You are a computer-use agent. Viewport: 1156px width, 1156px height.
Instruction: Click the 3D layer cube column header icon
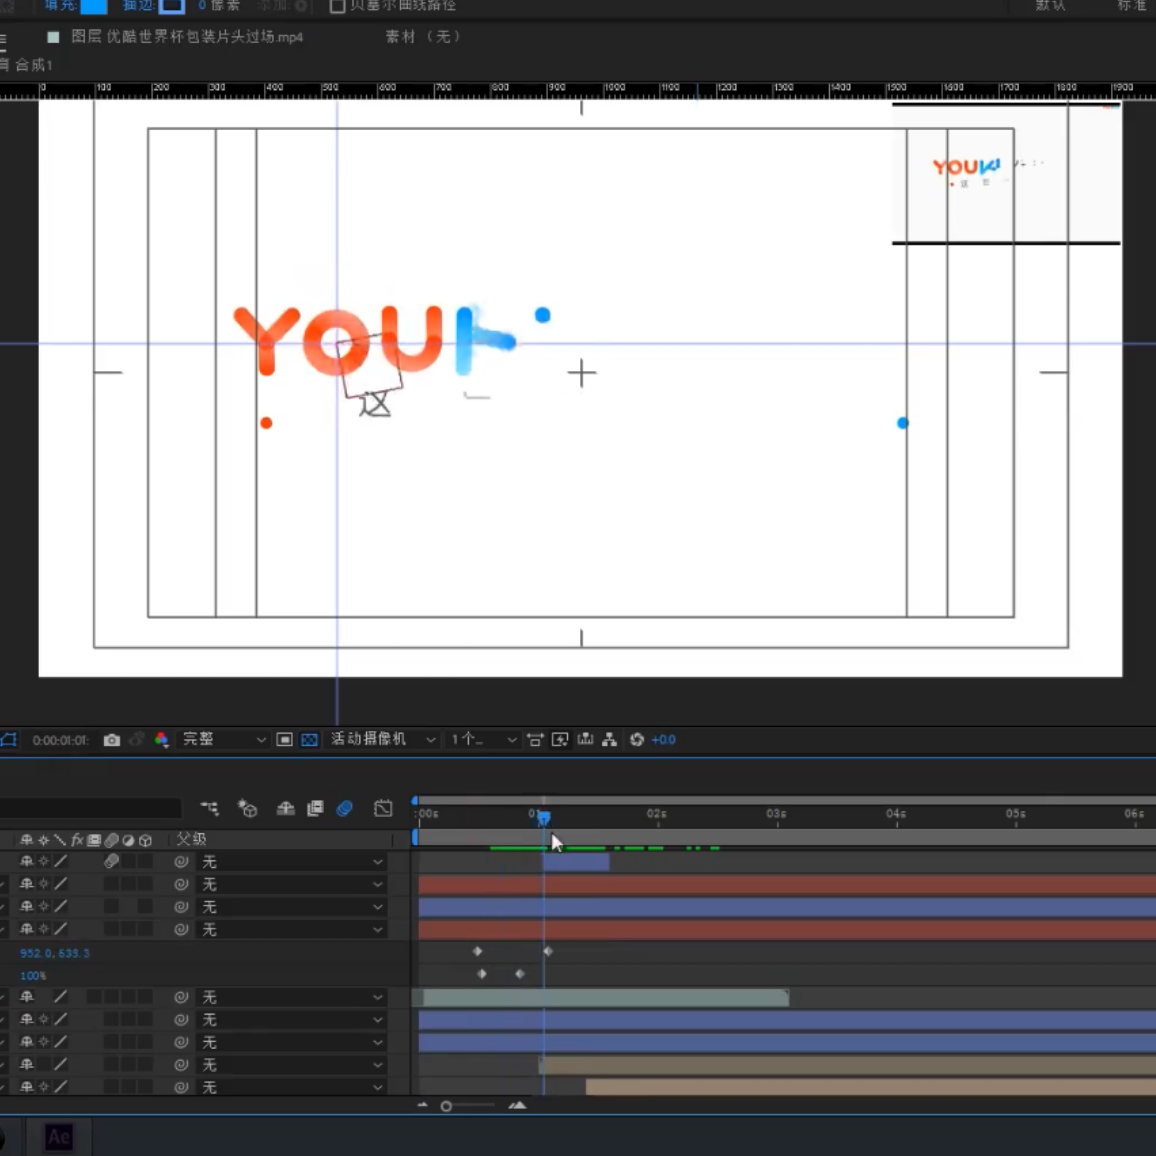(145, 840)
